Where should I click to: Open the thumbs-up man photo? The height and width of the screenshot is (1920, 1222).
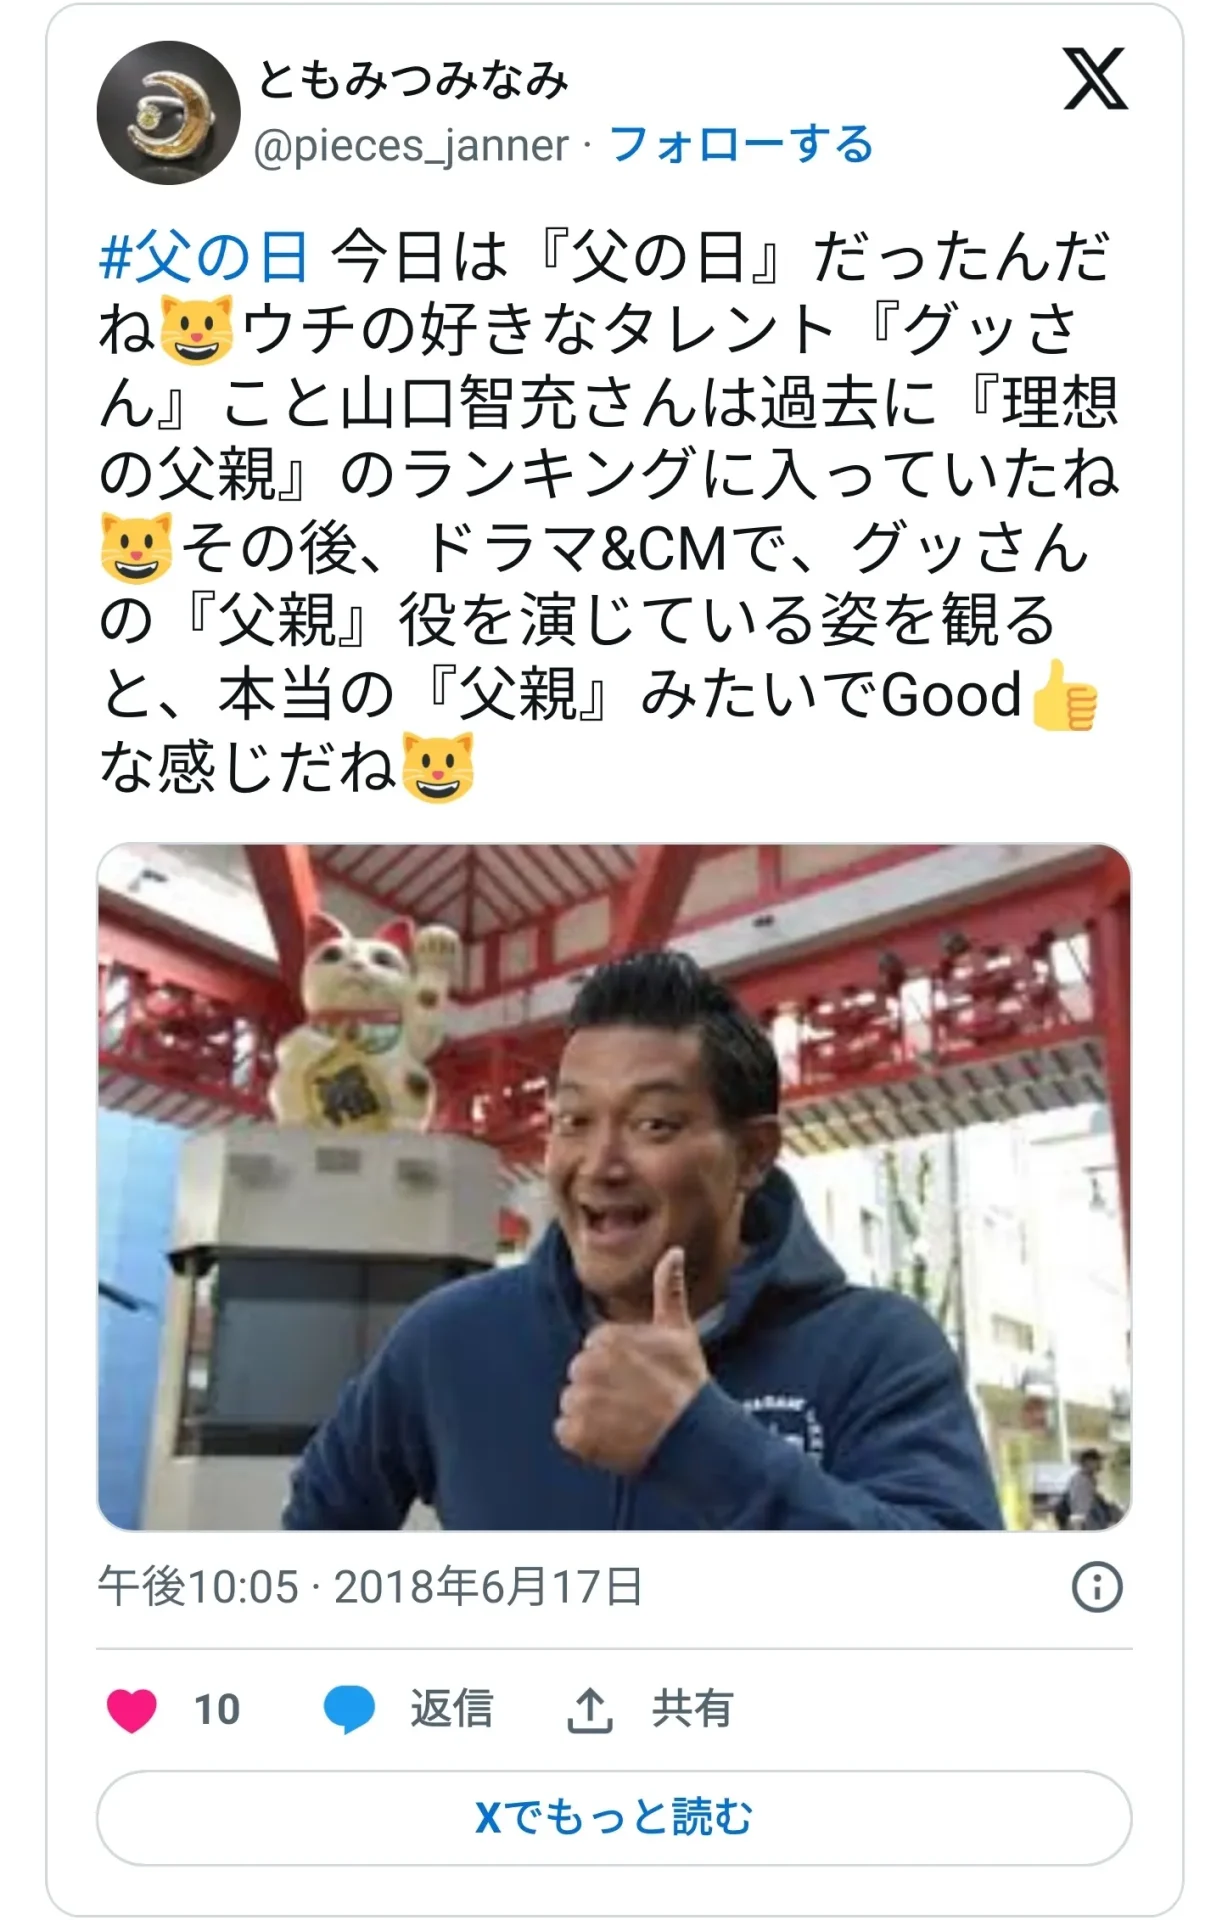pos(614,1187)
